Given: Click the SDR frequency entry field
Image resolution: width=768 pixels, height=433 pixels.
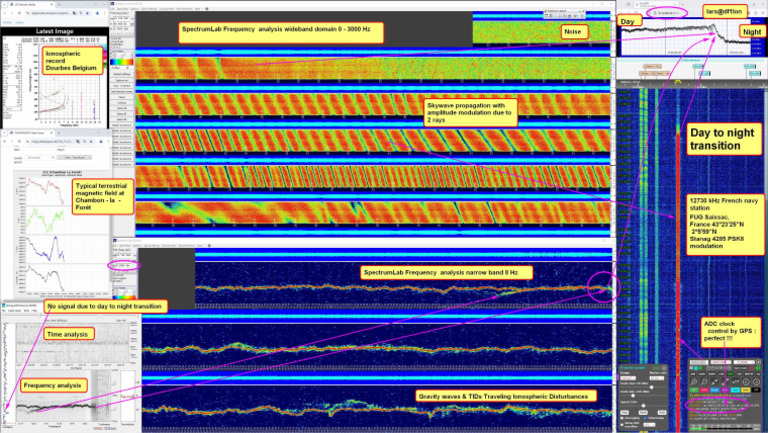Looking at the screenshot, I should coord(699,362).
